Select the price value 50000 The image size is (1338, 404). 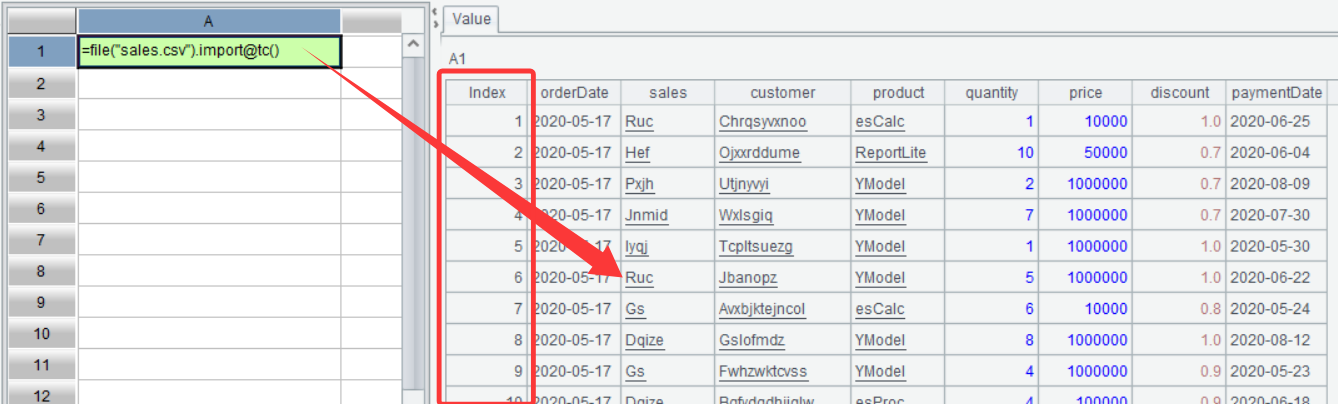1107,153
